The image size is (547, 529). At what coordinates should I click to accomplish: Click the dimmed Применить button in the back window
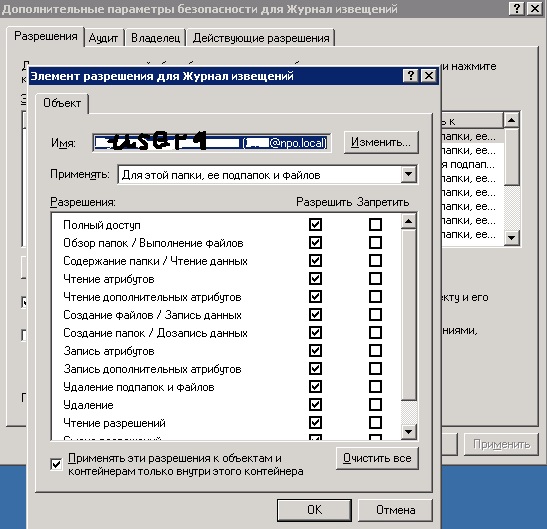tap(501, 444)
